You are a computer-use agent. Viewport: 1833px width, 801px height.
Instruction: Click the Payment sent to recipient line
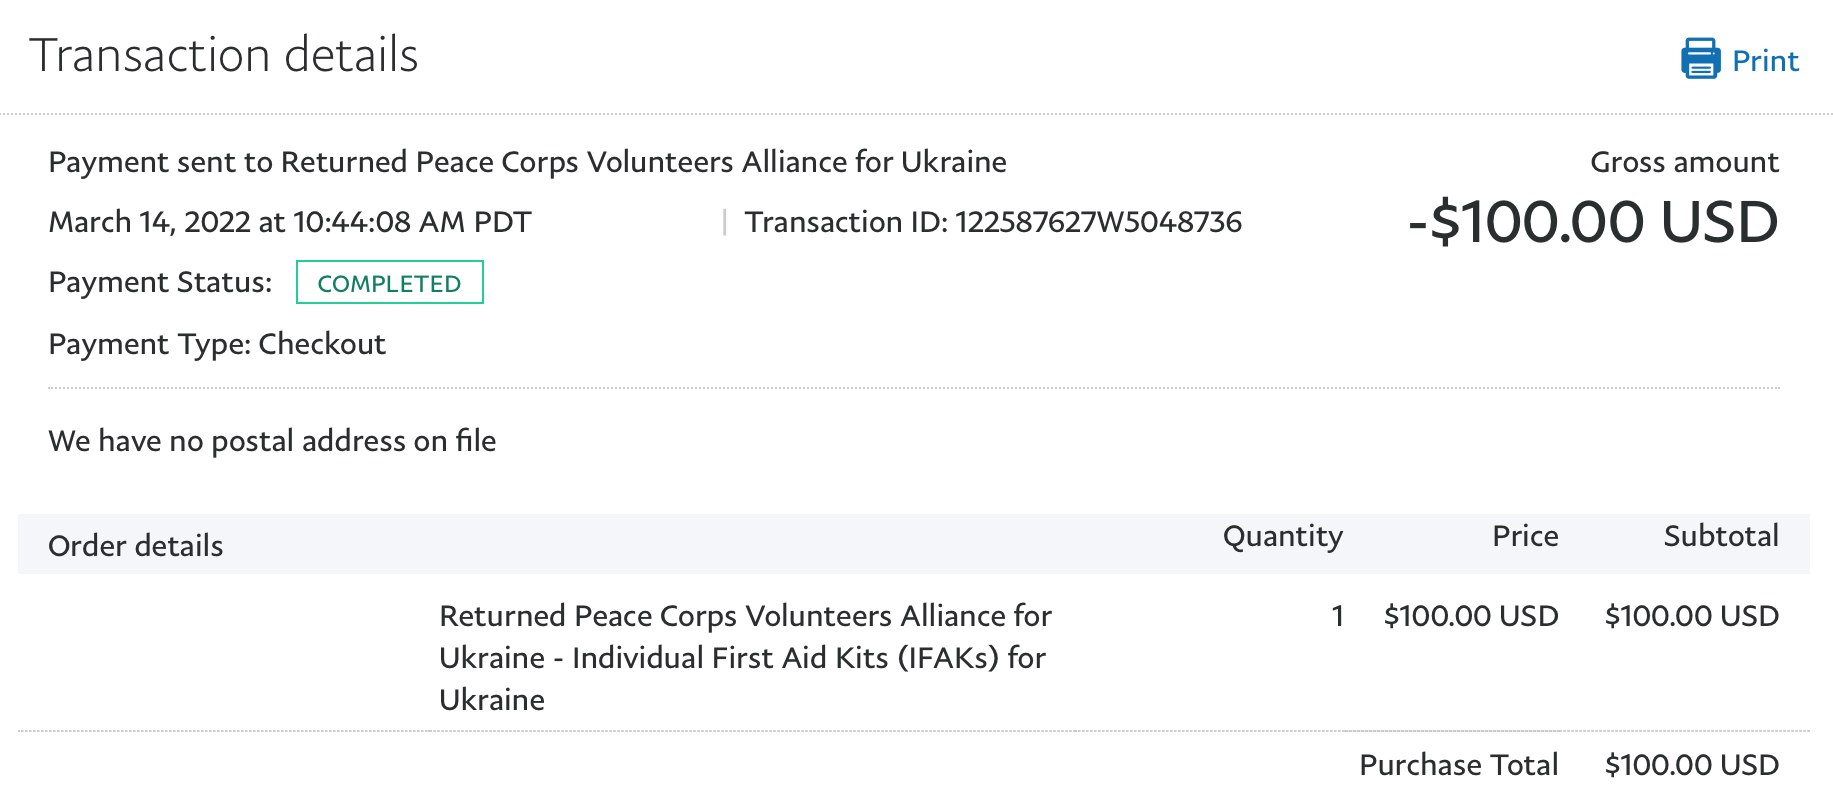[x=528, y=162]
